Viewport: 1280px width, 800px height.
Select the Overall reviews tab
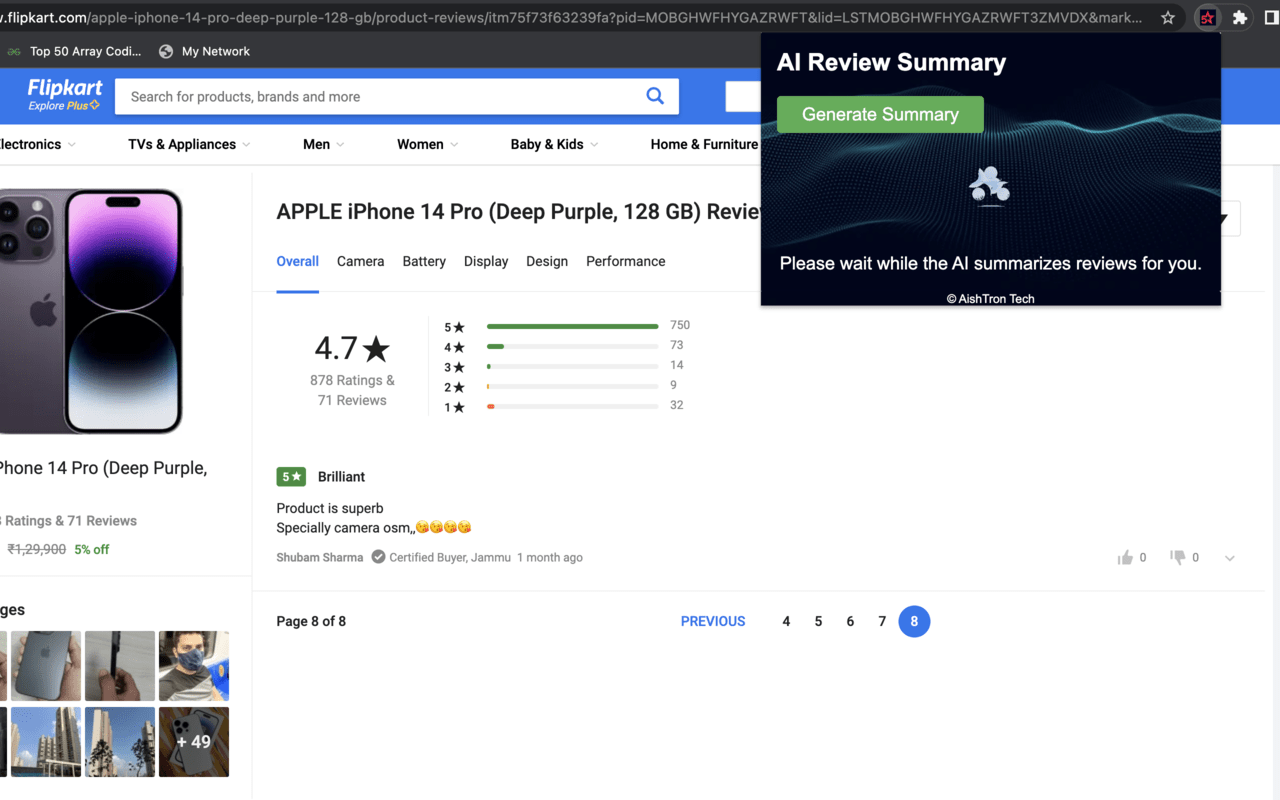[297, 261]
